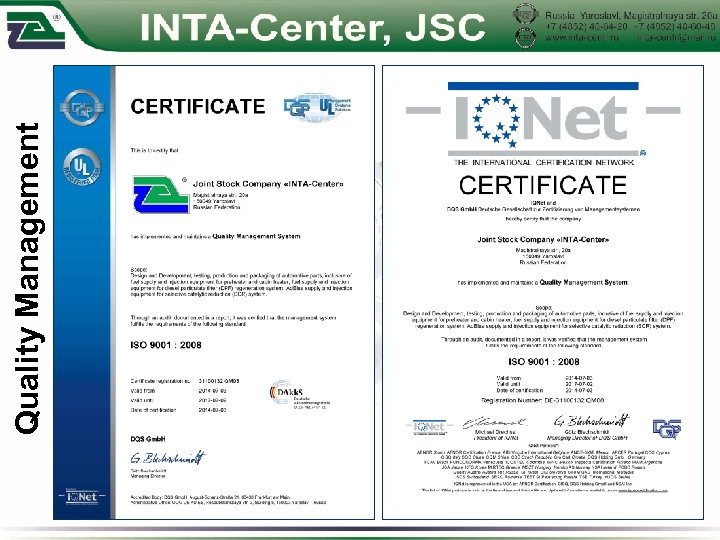
Task: Click the blue signature under DQS GmbH
Action: pos(168,458)
